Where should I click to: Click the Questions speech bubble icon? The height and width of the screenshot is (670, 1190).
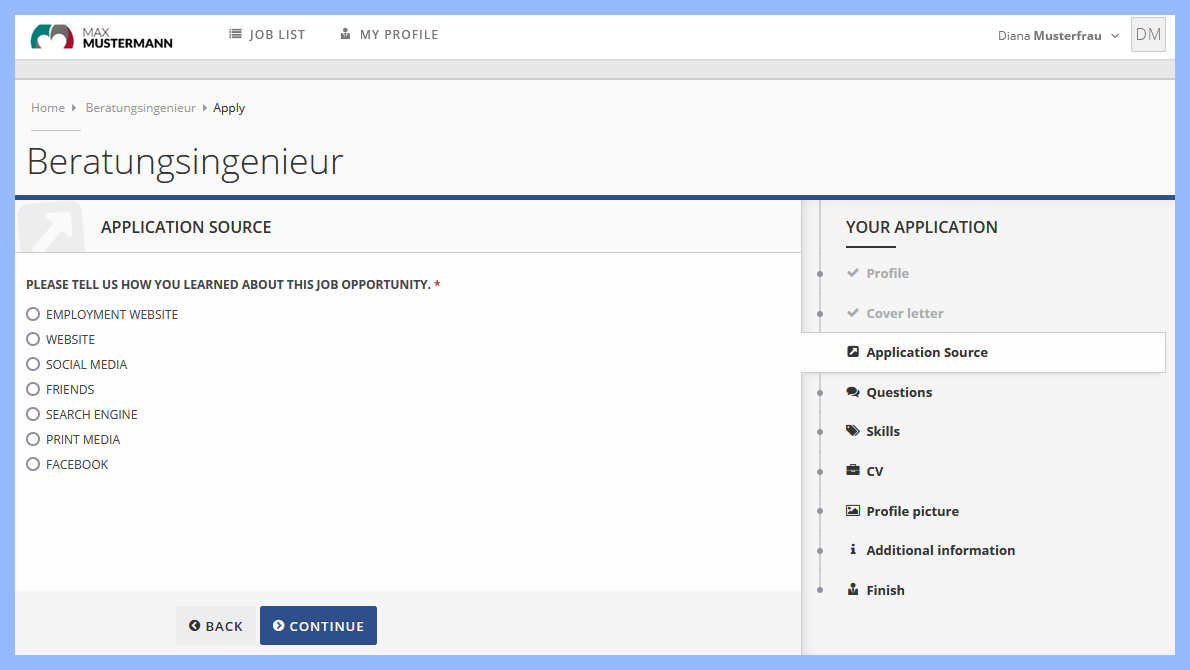[852, 392]
